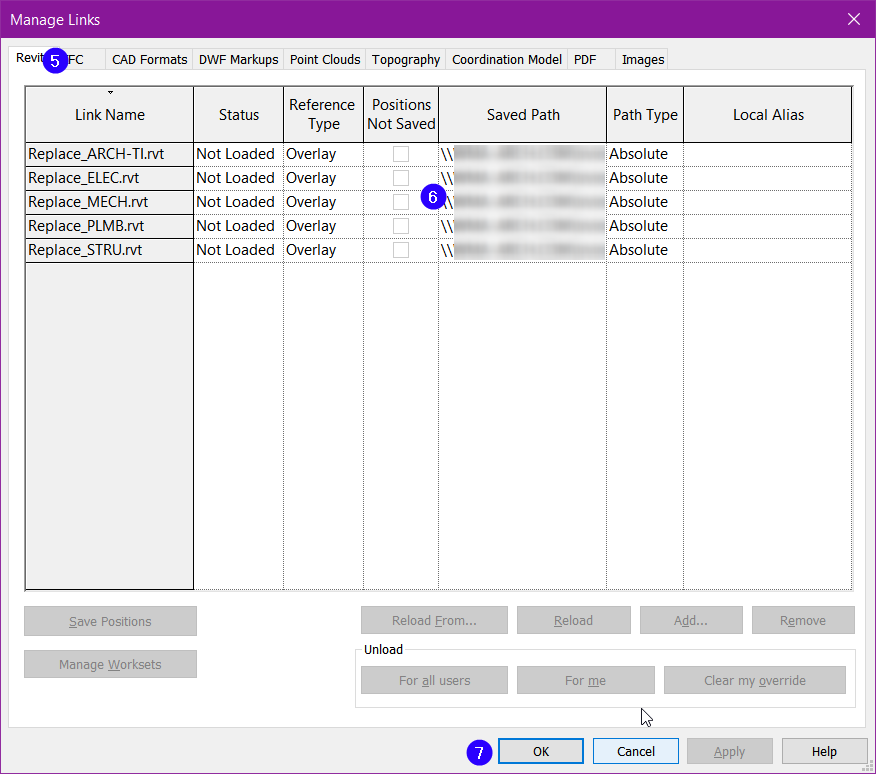The height and width of the screenshot is (774, 876).
Task: Check Positions Not Saved for Replace_STRU.rvt
Action: click(401, 249)
